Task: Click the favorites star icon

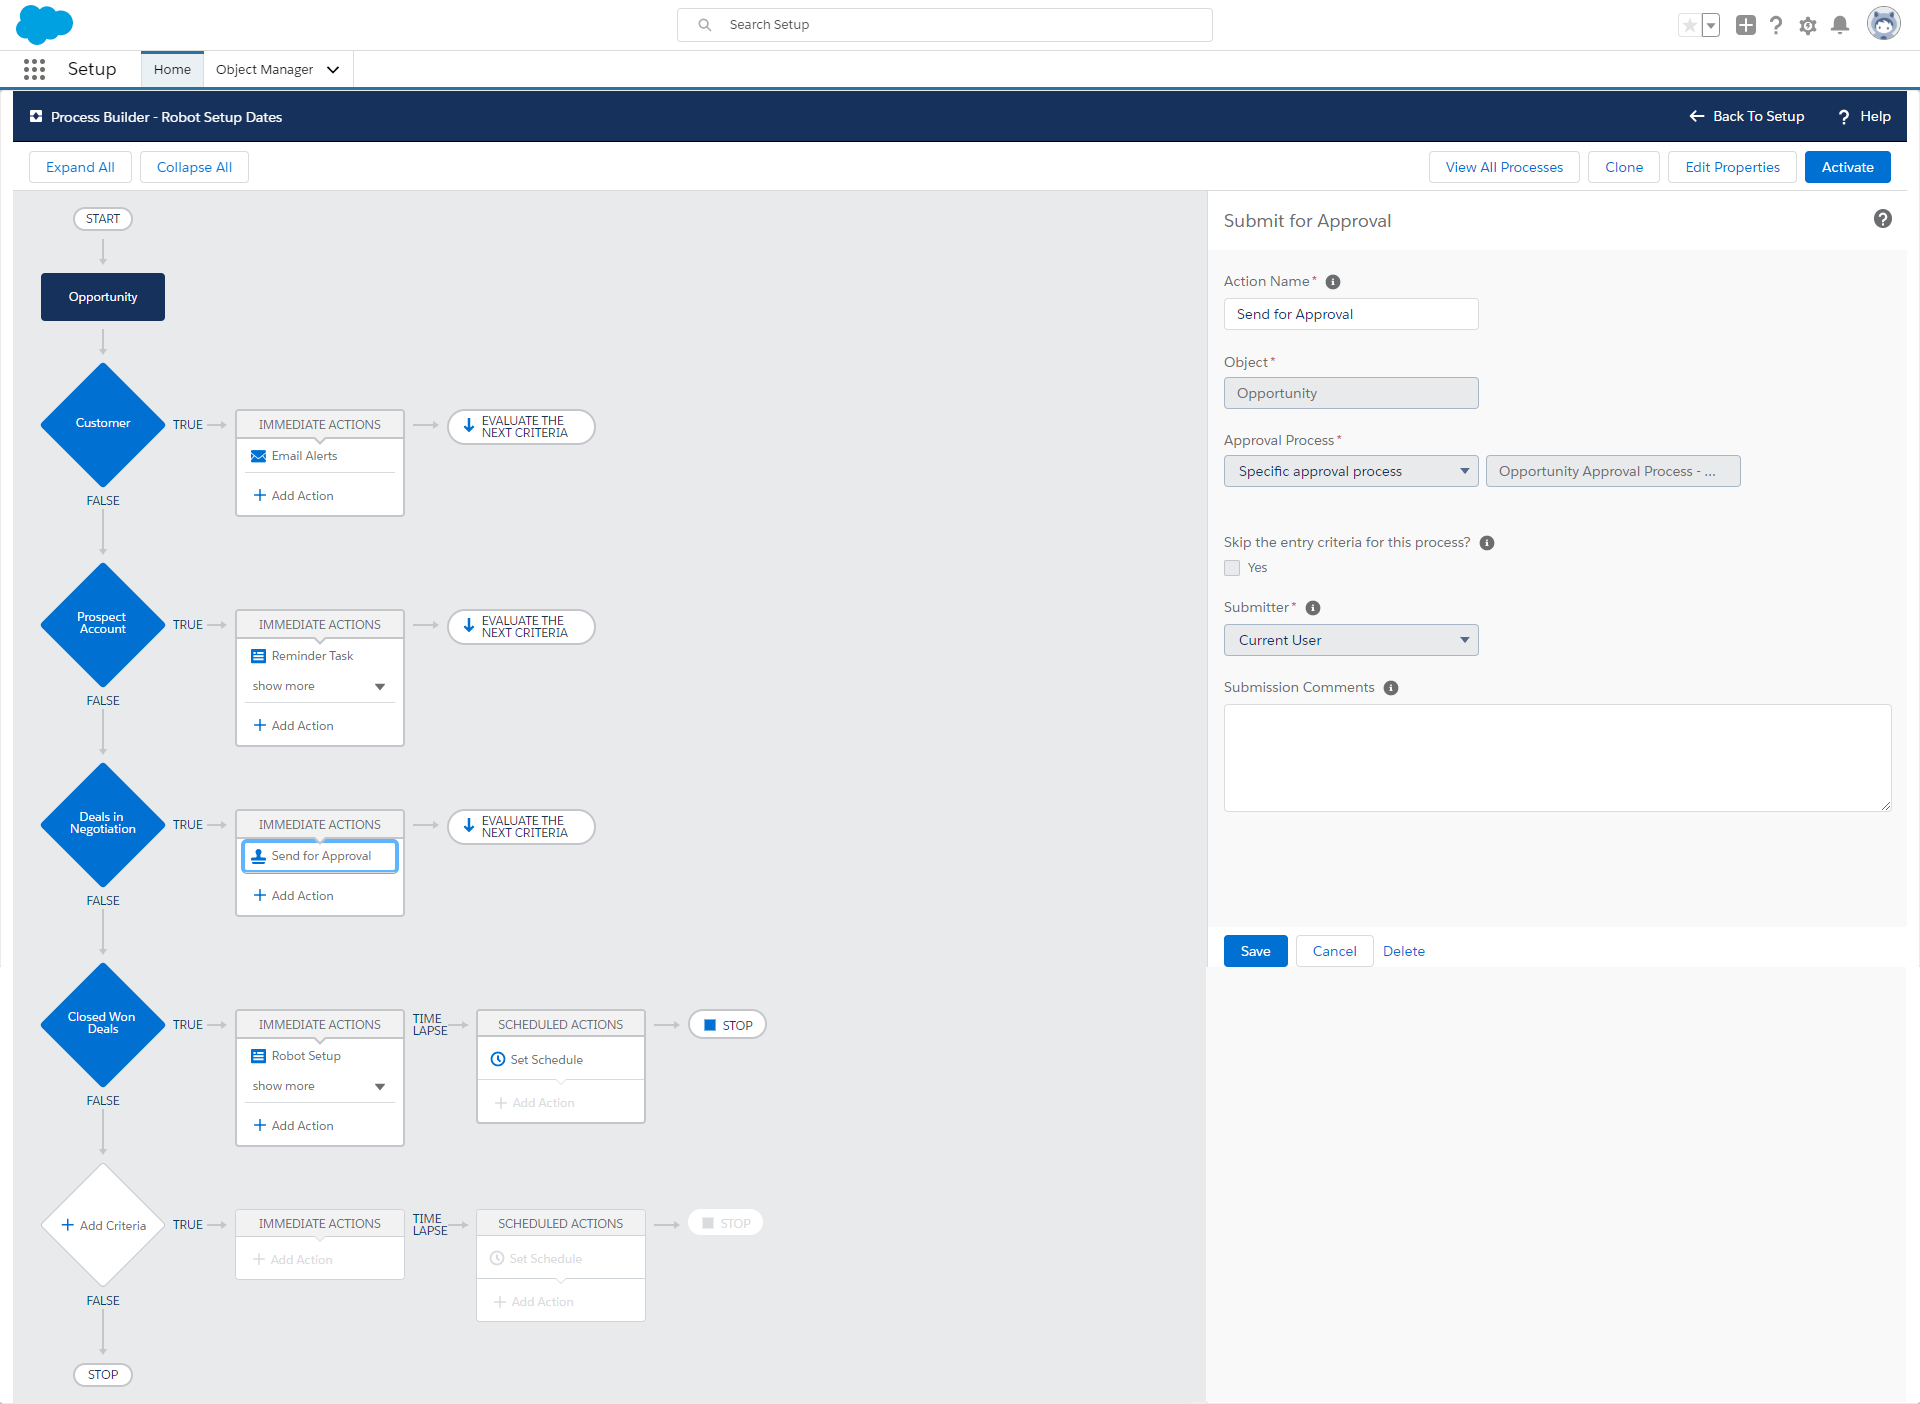Action: tap(1689, 26)
